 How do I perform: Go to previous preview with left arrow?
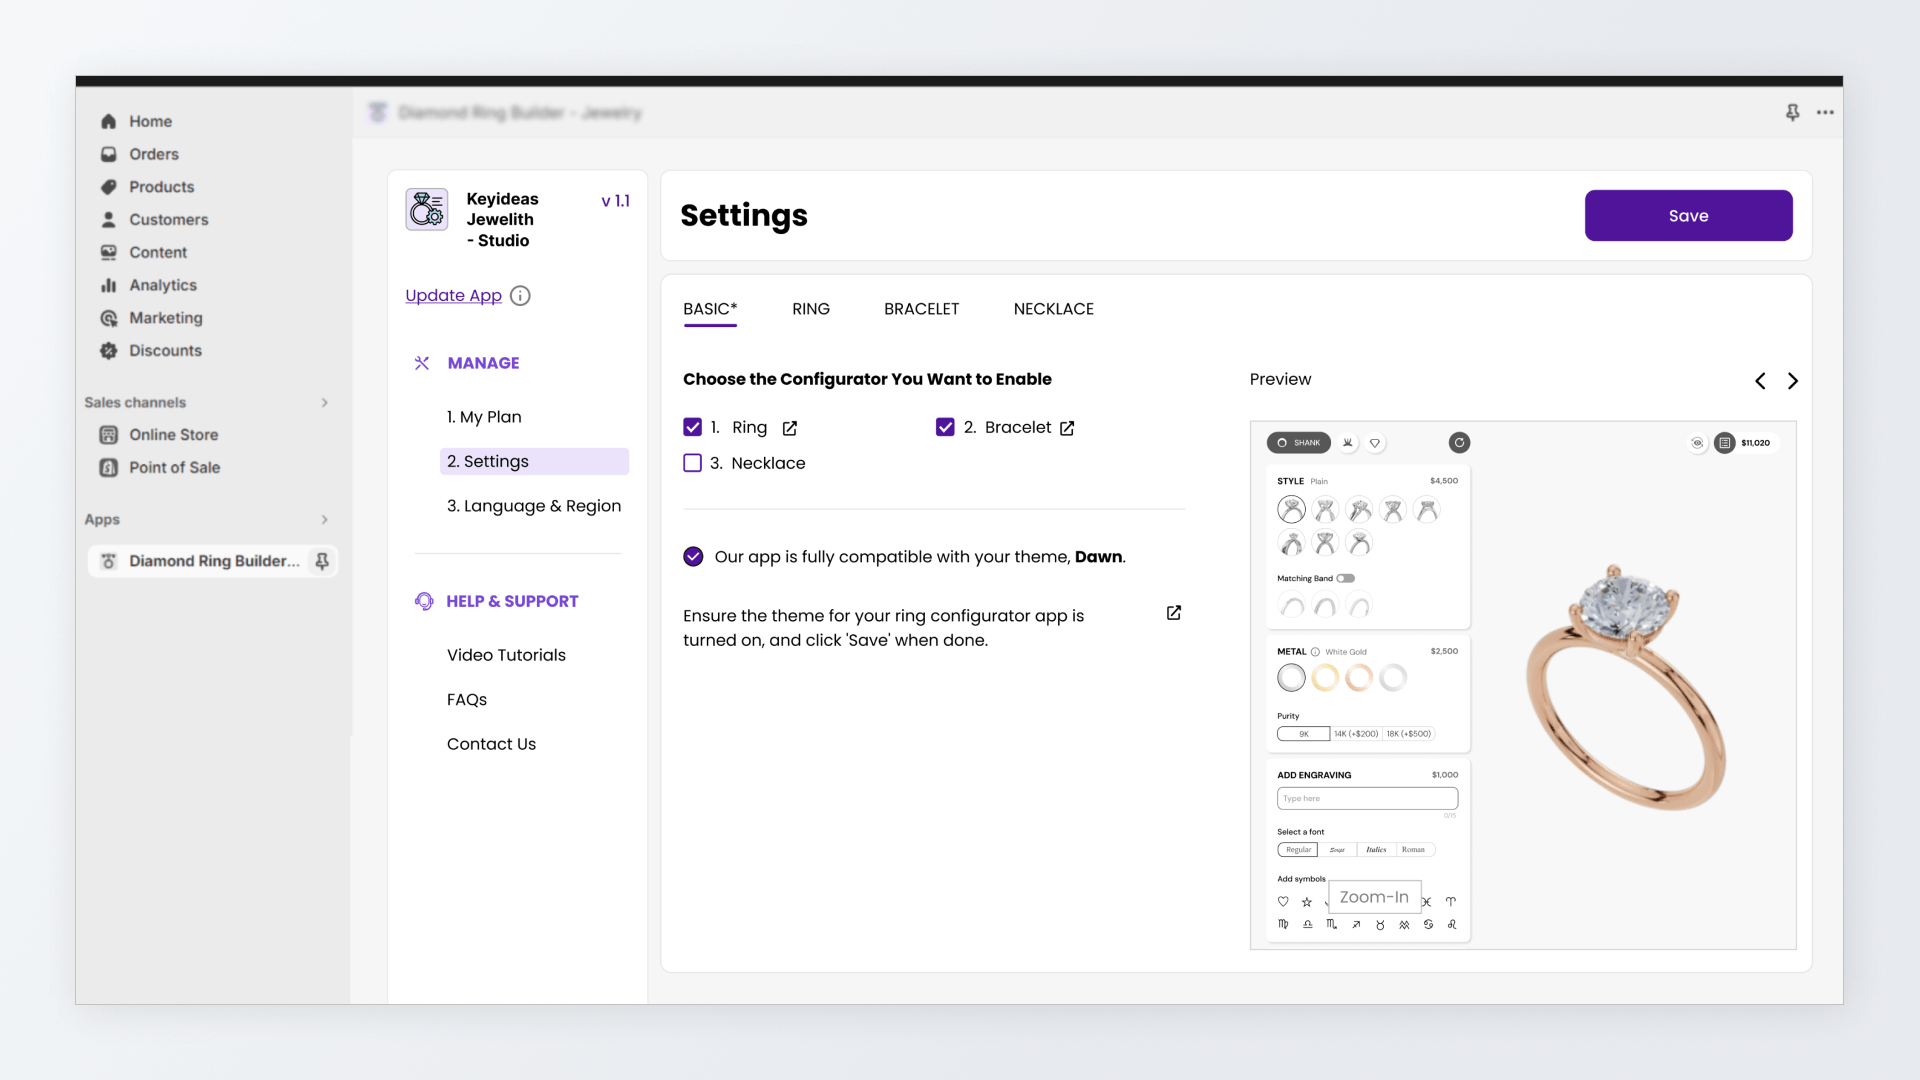1760,381
